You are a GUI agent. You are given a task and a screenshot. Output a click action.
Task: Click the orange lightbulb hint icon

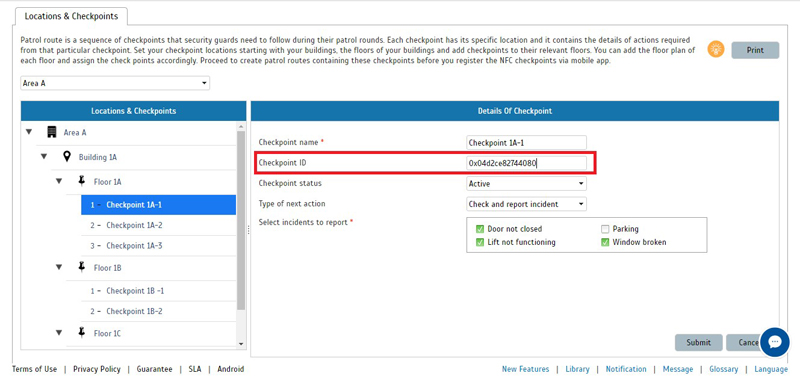coord(716,49)
